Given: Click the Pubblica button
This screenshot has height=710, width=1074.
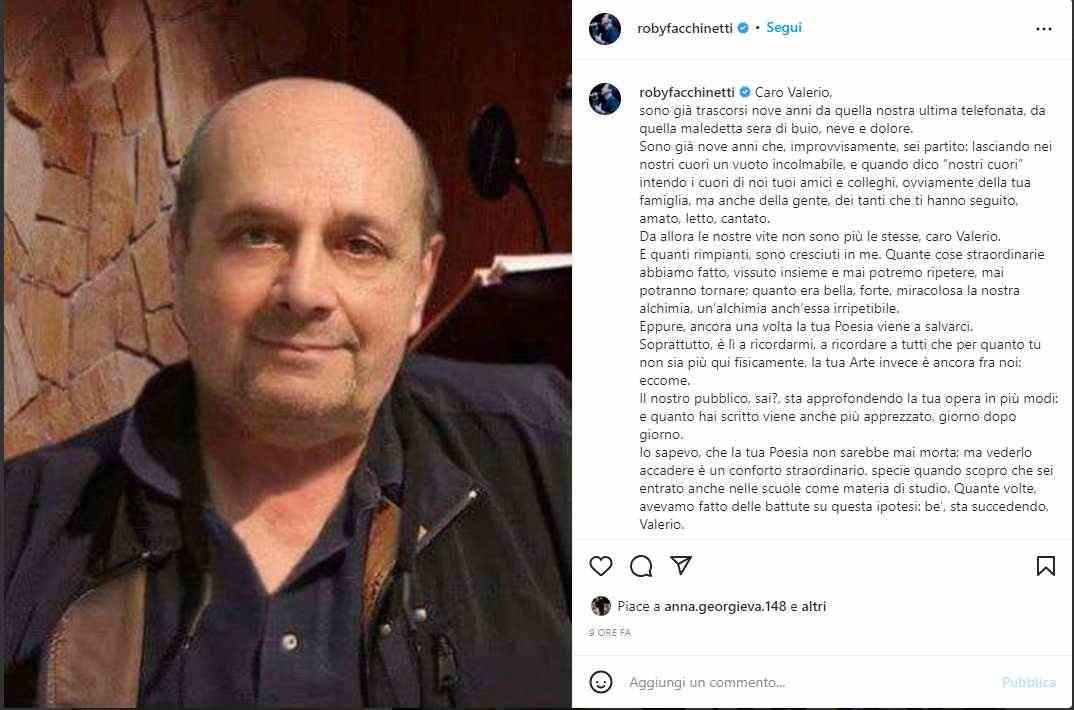Looking at the screenshot, I should coord(1028,682).
